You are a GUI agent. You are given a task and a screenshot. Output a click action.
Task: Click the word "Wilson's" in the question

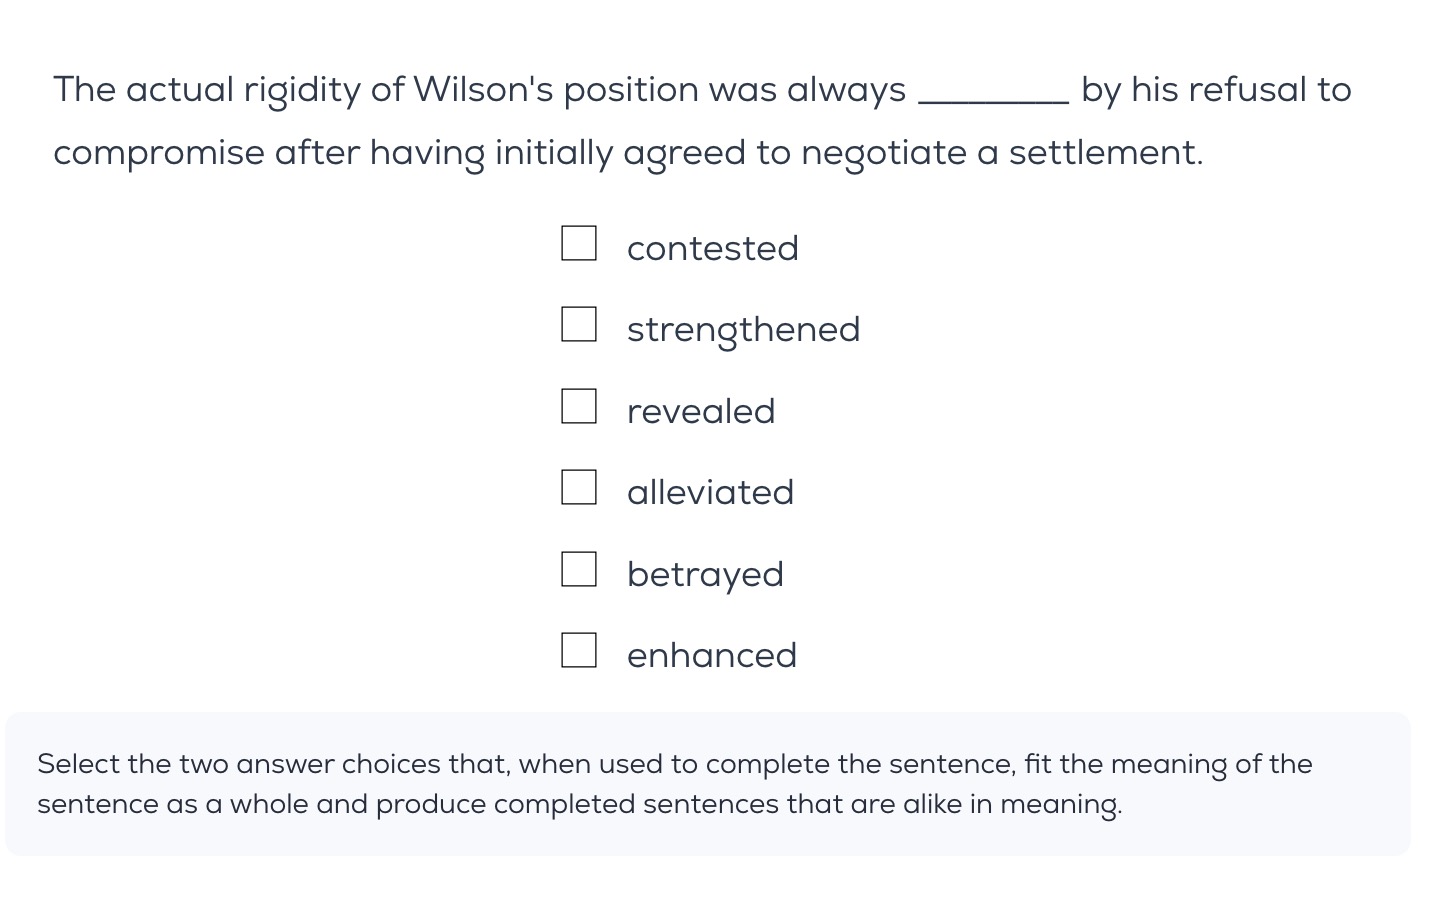click(482, 90)
